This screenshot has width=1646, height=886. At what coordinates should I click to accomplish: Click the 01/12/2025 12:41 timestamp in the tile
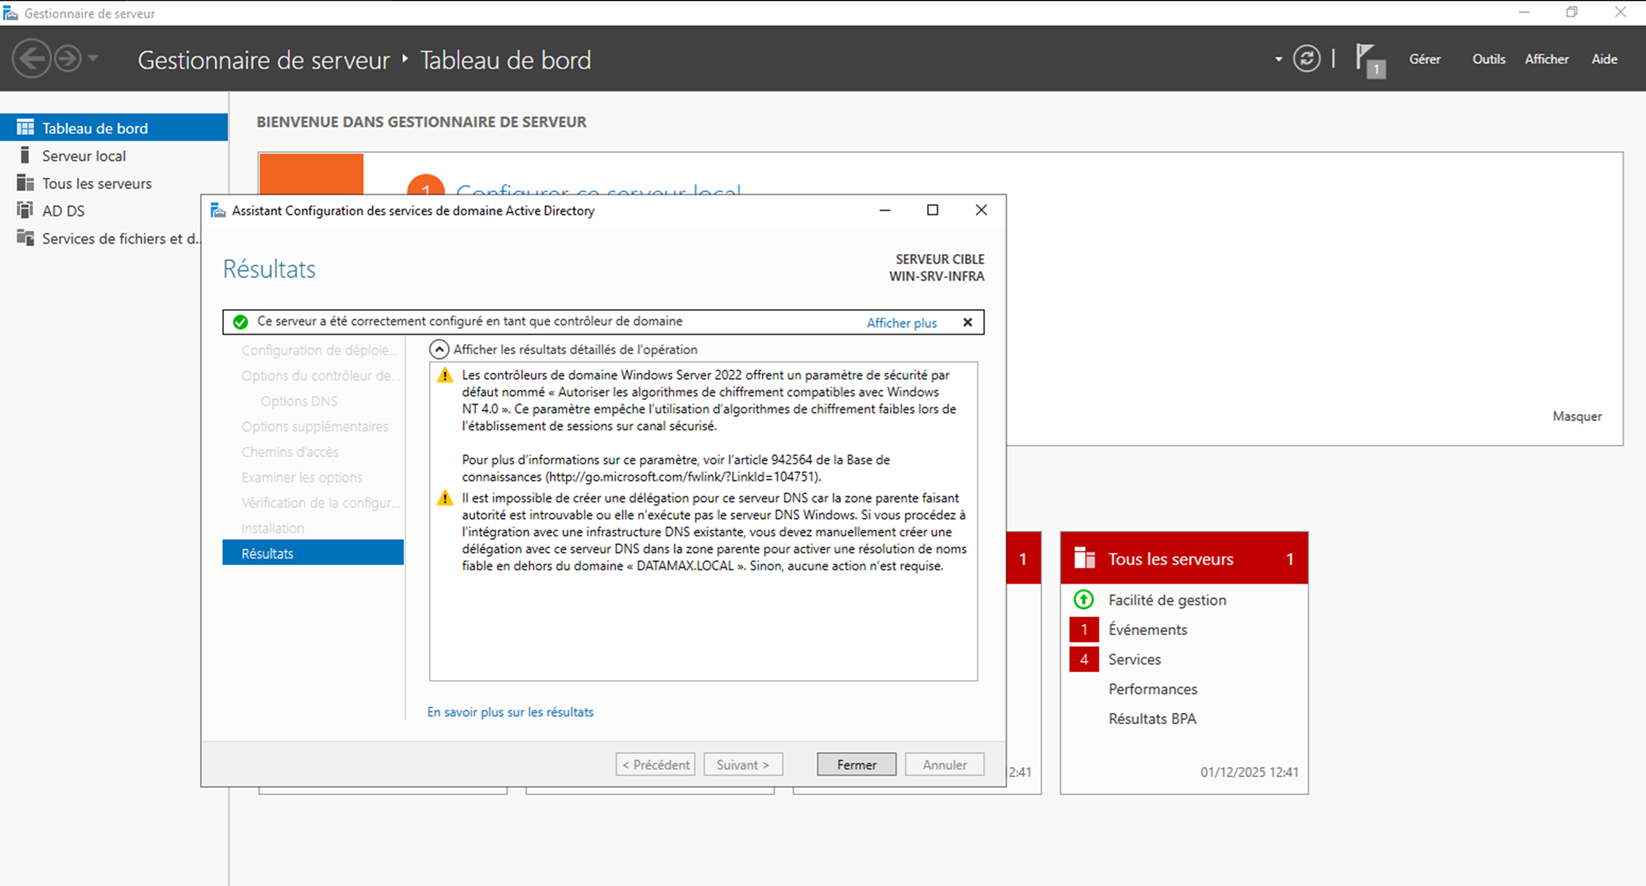(1249, 772)
